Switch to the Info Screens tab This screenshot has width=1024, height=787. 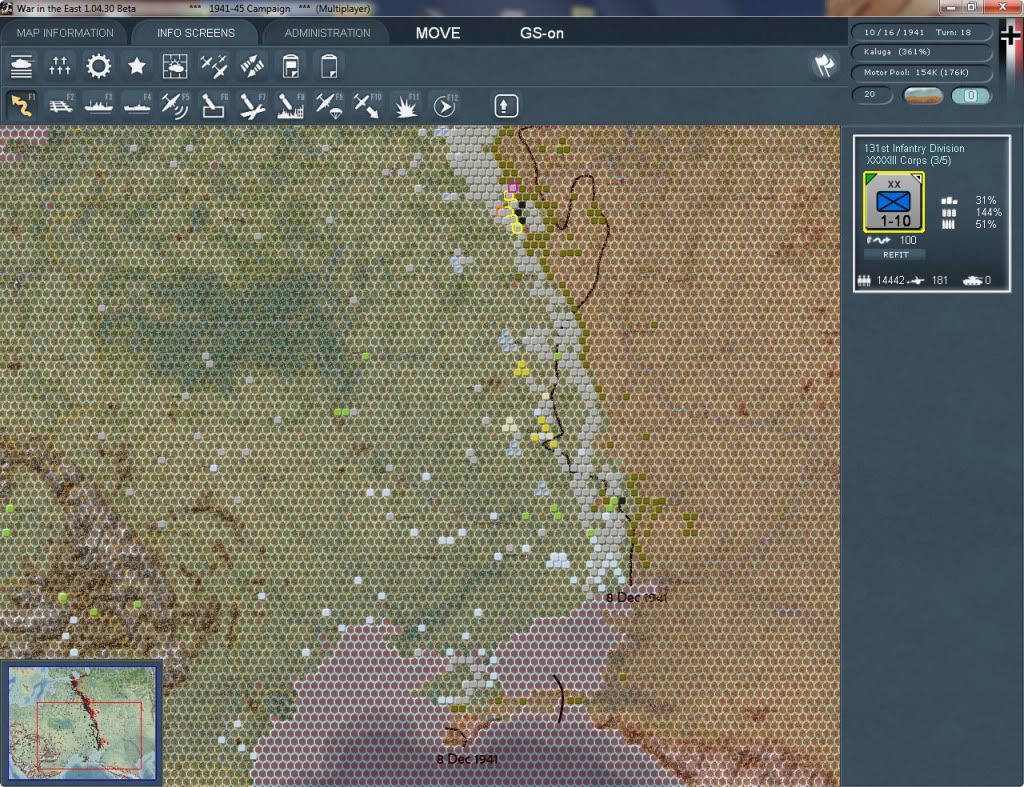click(x=195, y=33)
